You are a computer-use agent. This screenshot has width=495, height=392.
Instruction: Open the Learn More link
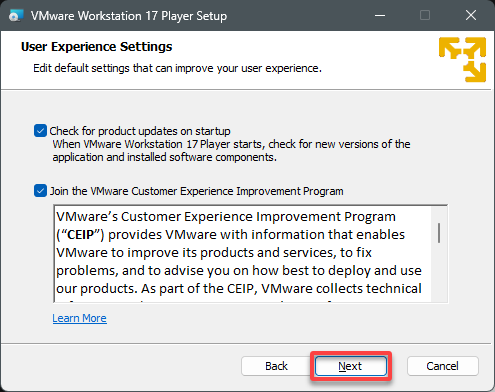click(x=79, y=318)
